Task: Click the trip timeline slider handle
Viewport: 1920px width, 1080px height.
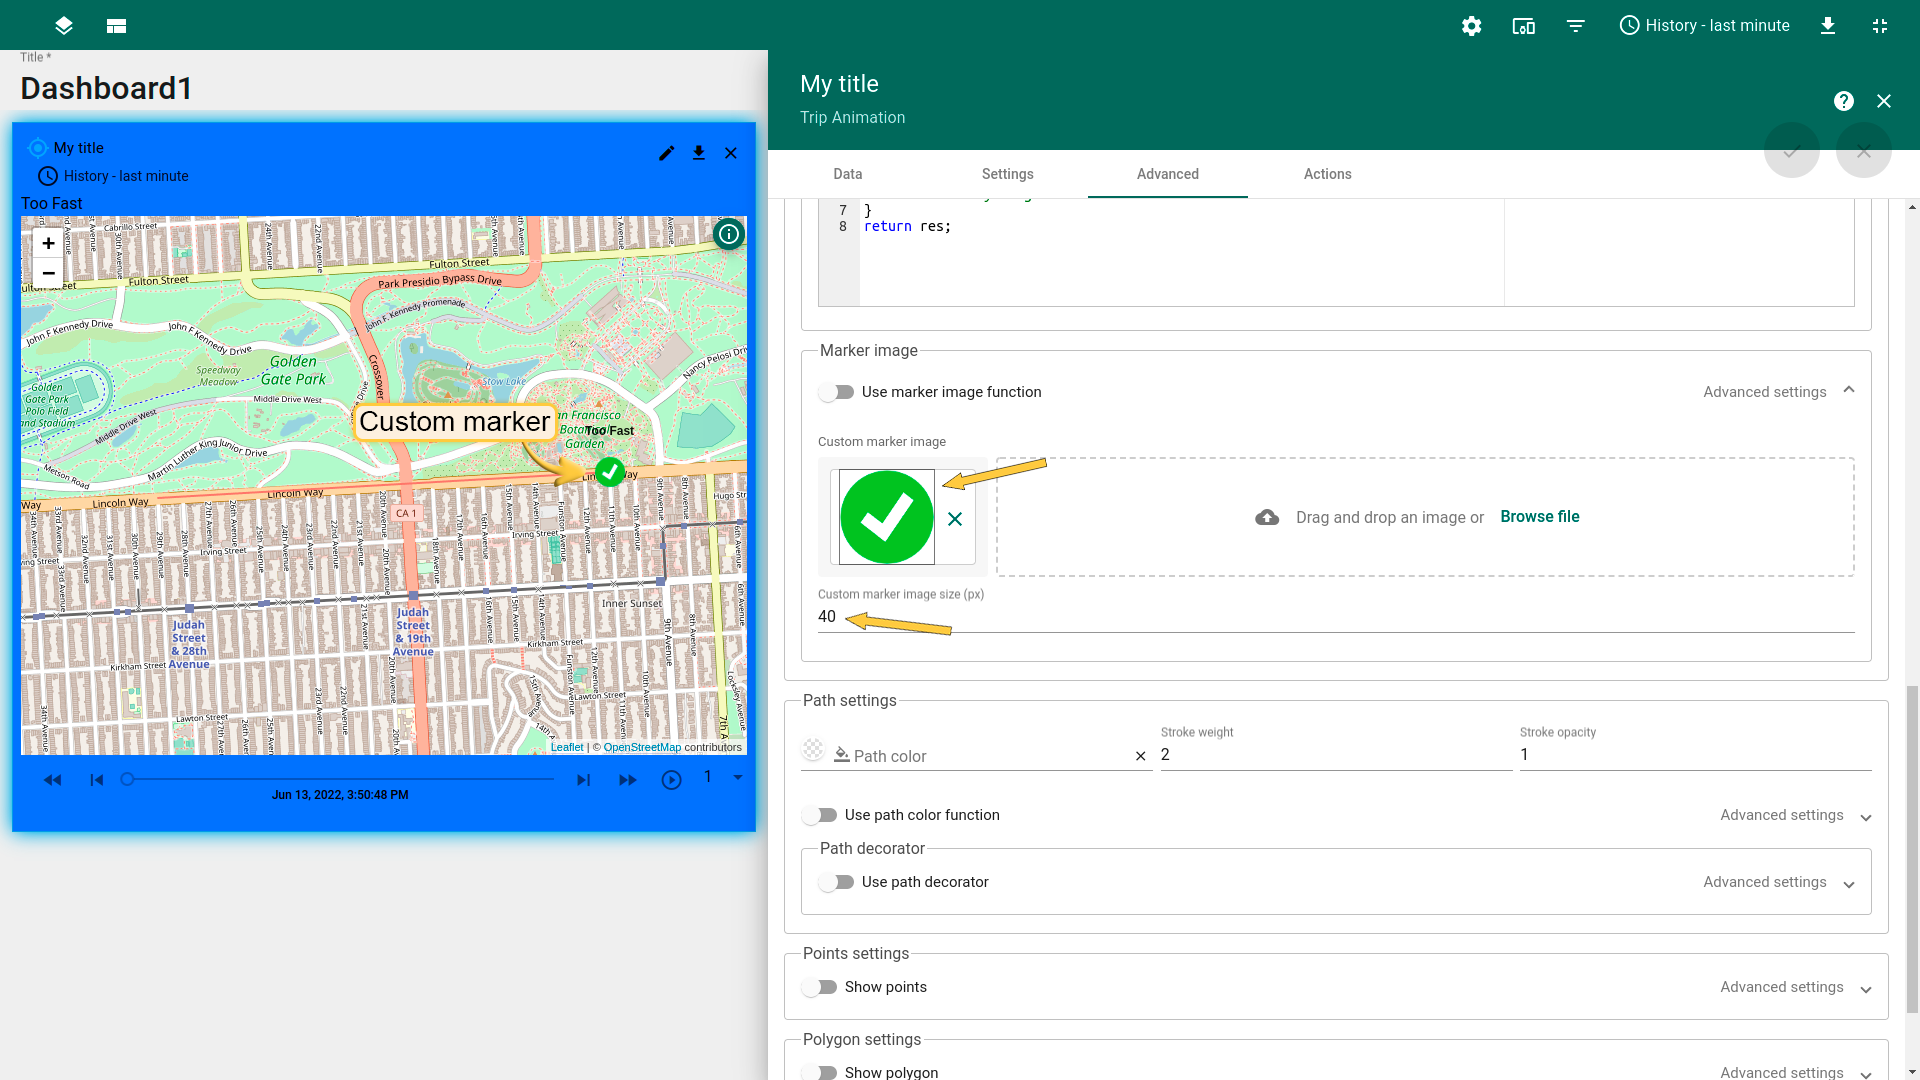Action: (127, 779)
